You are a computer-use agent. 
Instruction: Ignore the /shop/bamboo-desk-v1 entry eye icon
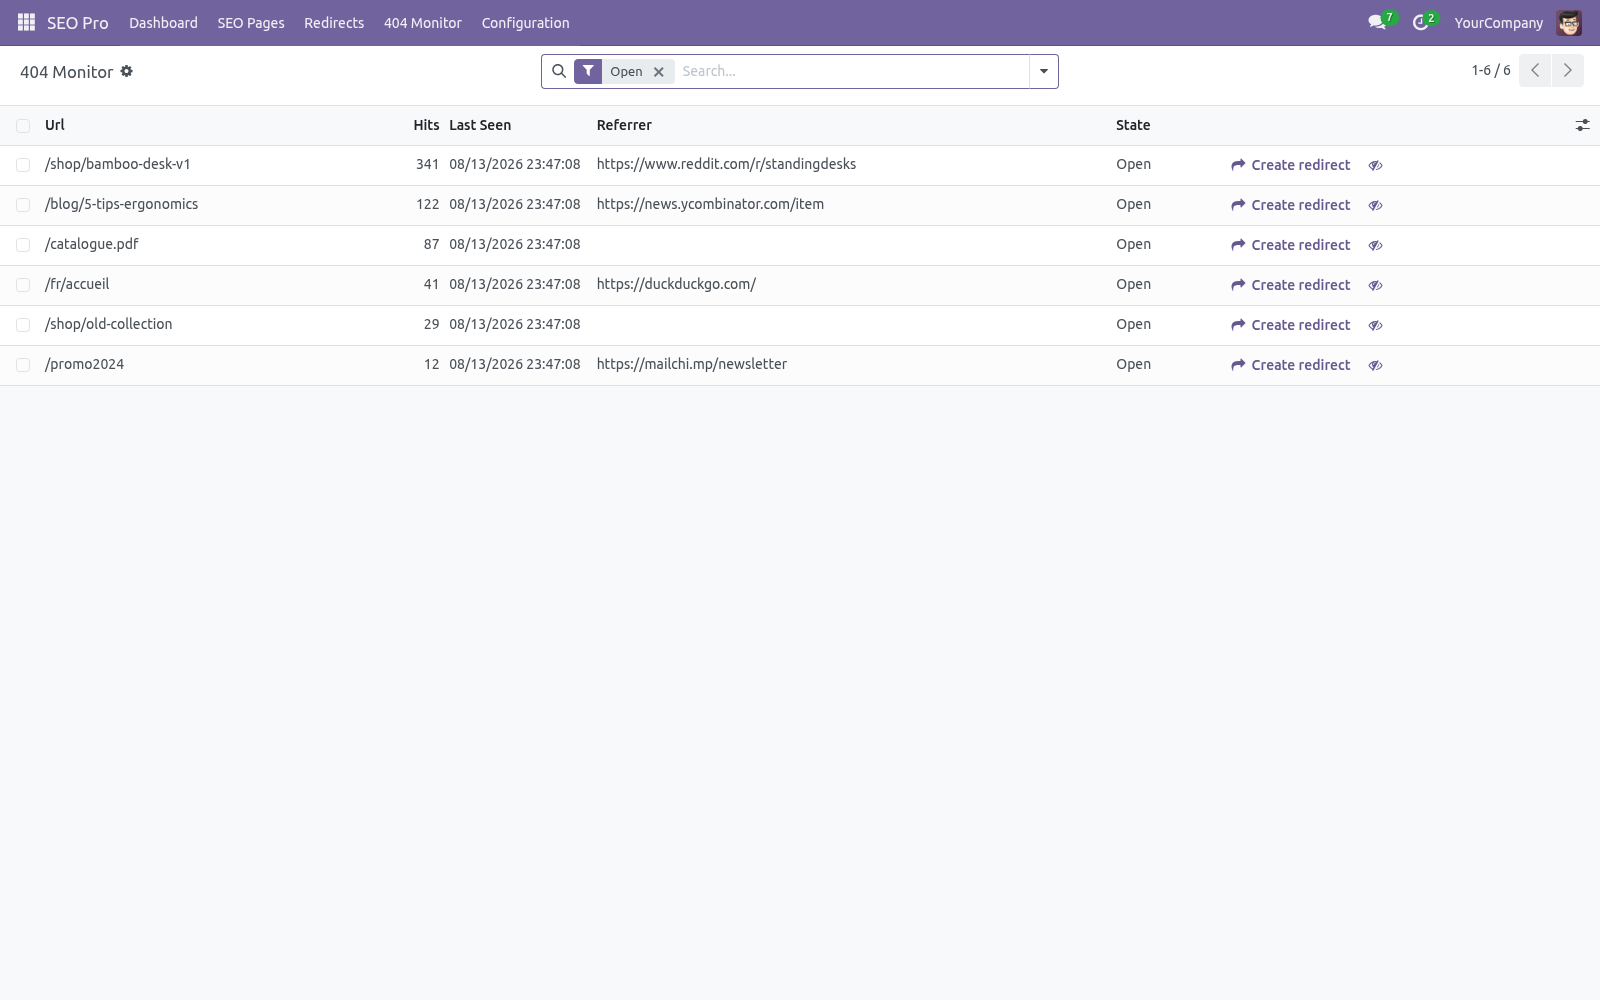click(x=1375, y=165)
